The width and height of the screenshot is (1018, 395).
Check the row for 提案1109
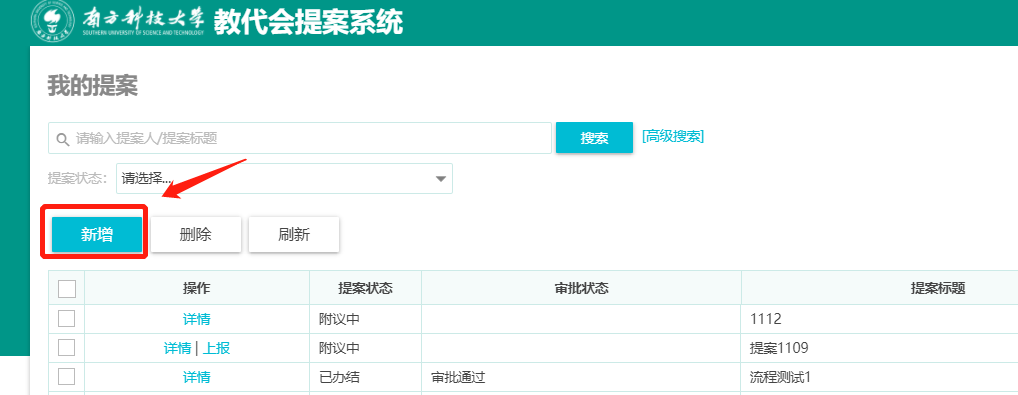tap(67, 348)
